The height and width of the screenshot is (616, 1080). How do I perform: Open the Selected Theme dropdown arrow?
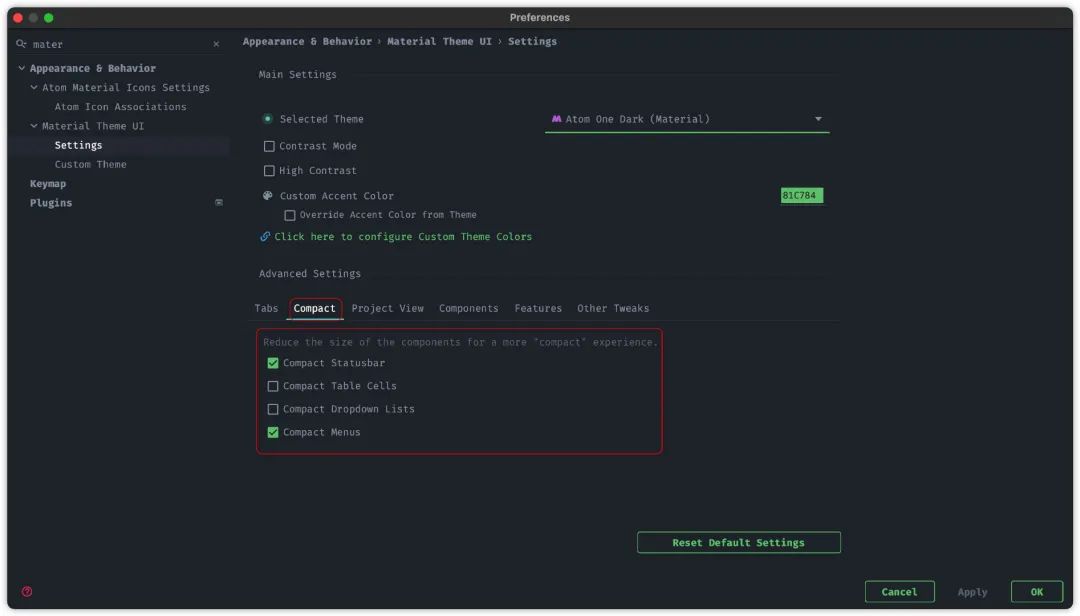(818, 119)
